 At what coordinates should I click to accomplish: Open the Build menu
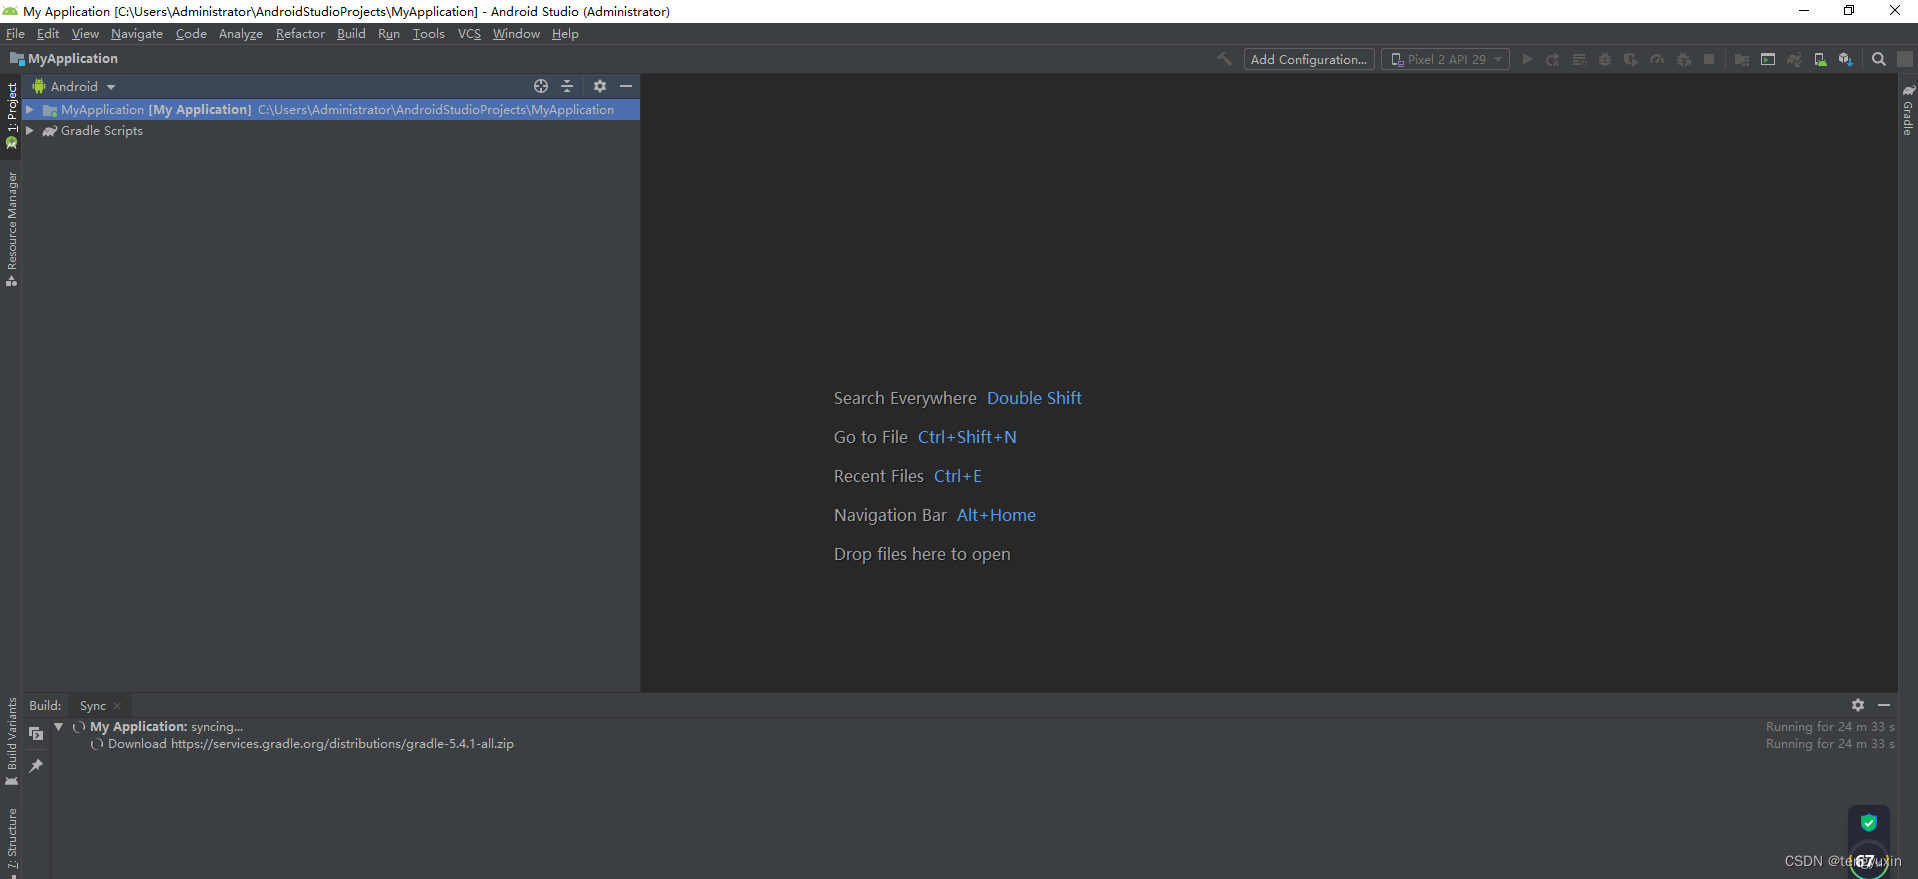point(351,34)
